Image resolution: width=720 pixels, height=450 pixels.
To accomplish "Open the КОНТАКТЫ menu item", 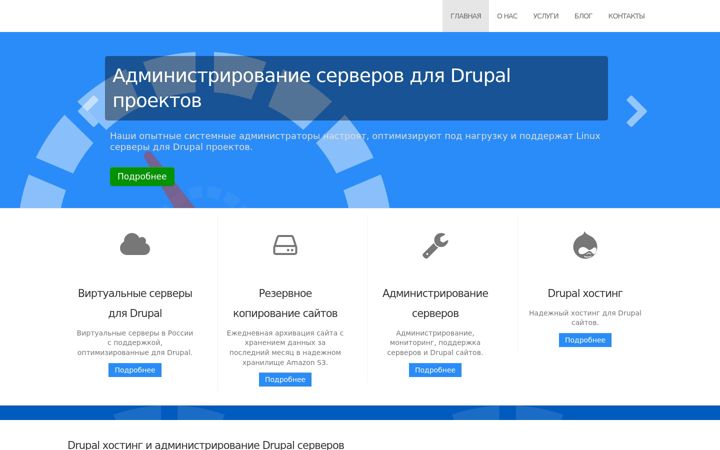I will [626, 16].
